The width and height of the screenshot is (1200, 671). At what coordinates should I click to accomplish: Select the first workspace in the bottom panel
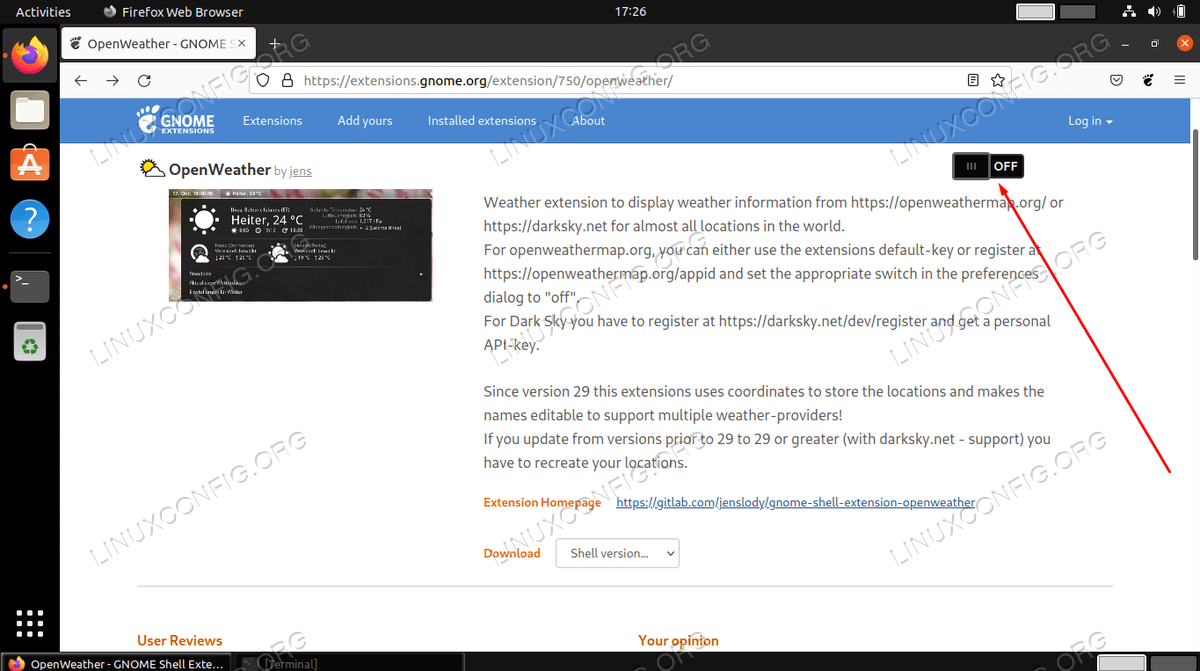coord(1121,663)
